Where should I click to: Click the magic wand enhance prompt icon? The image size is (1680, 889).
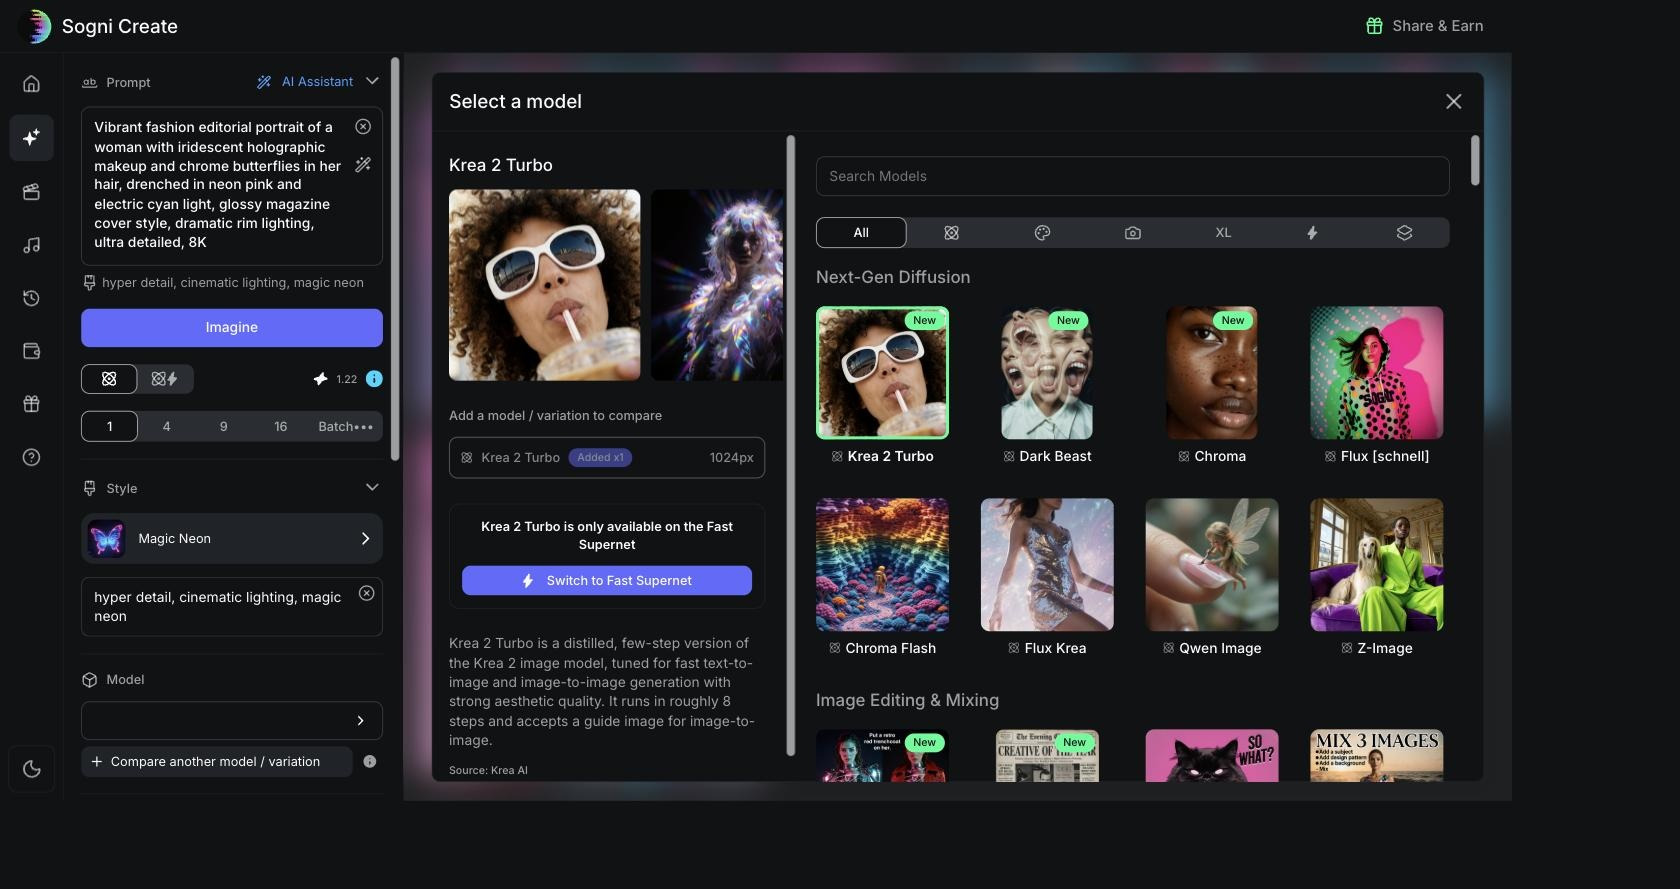click(x=363, y=164)
